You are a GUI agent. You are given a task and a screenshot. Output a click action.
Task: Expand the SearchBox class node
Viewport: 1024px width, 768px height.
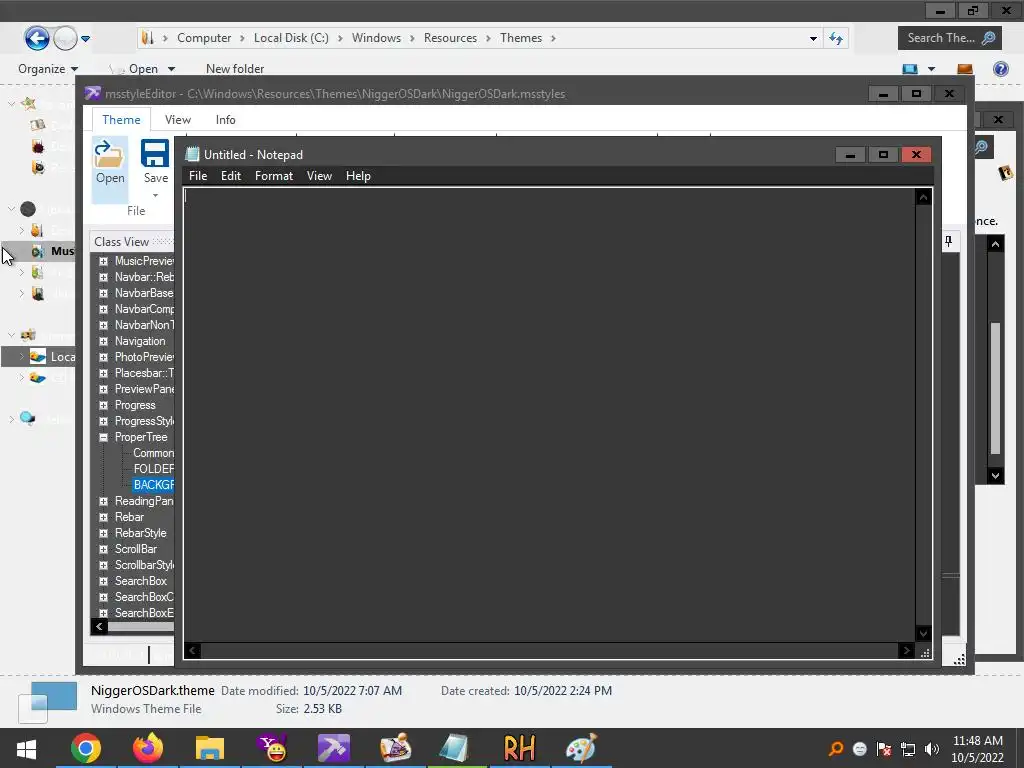click(x=103, y=581)
